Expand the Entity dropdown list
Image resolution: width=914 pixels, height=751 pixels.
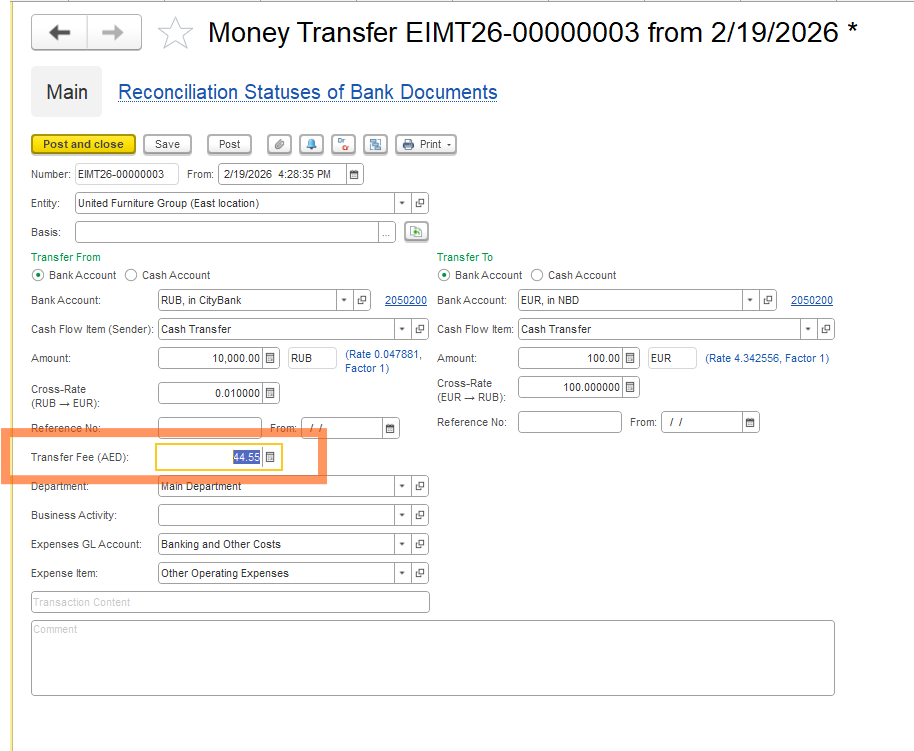[402, 203]
